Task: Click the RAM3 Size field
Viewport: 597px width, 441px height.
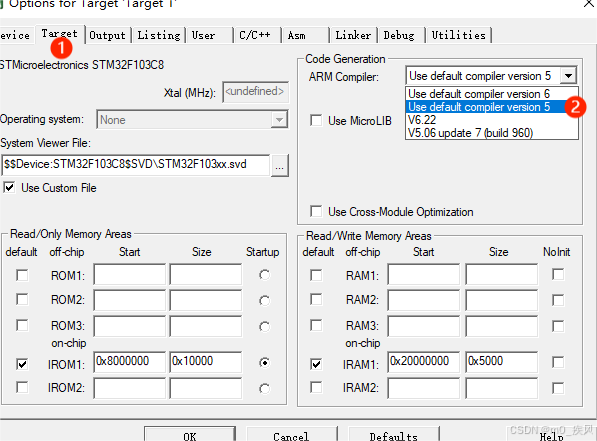Action: tap(502, 326)
